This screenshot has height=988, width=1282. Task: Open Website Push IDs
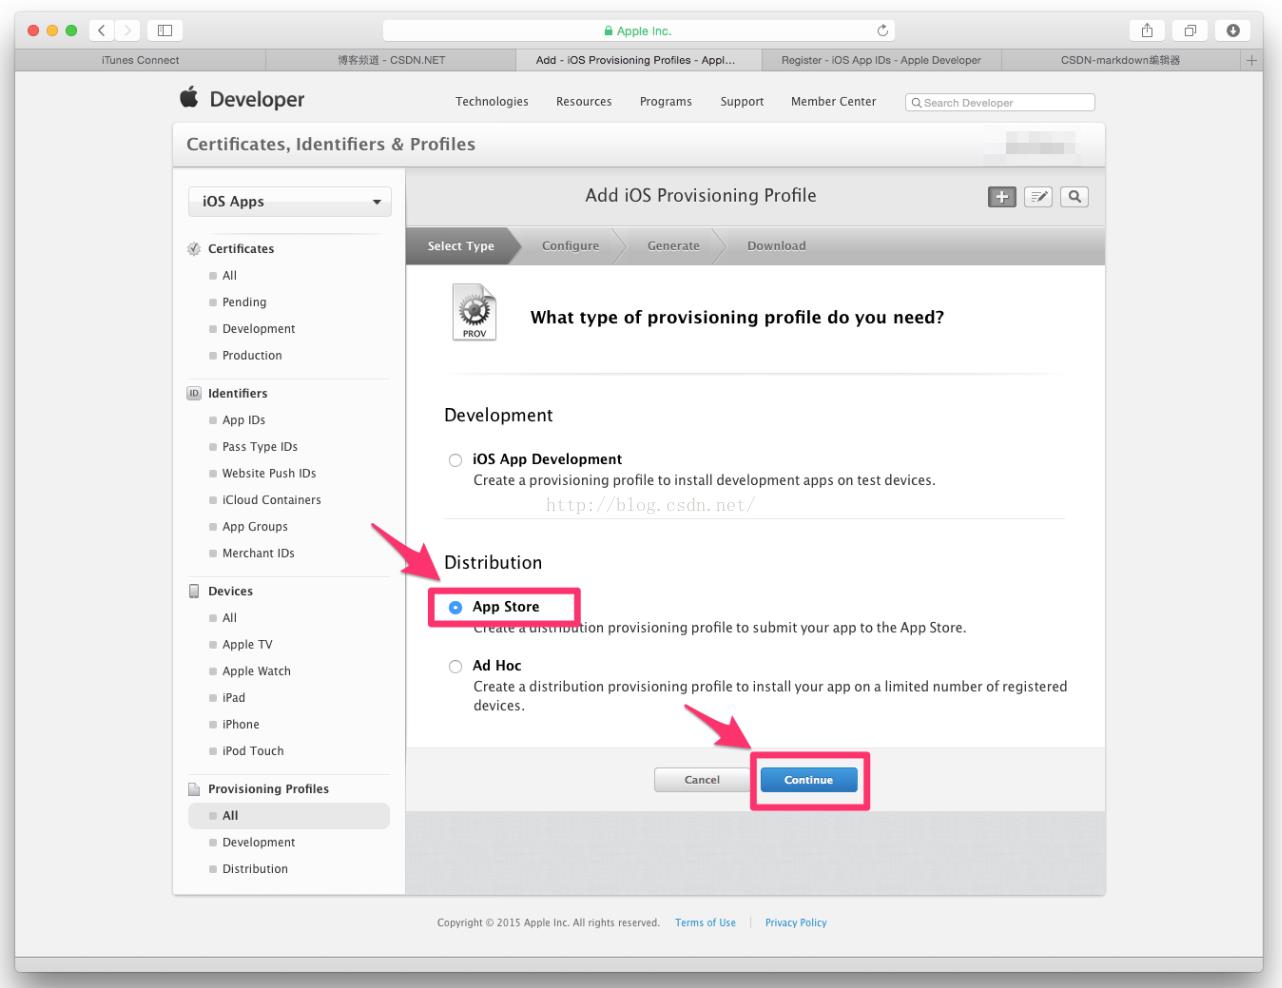[269, 474]
